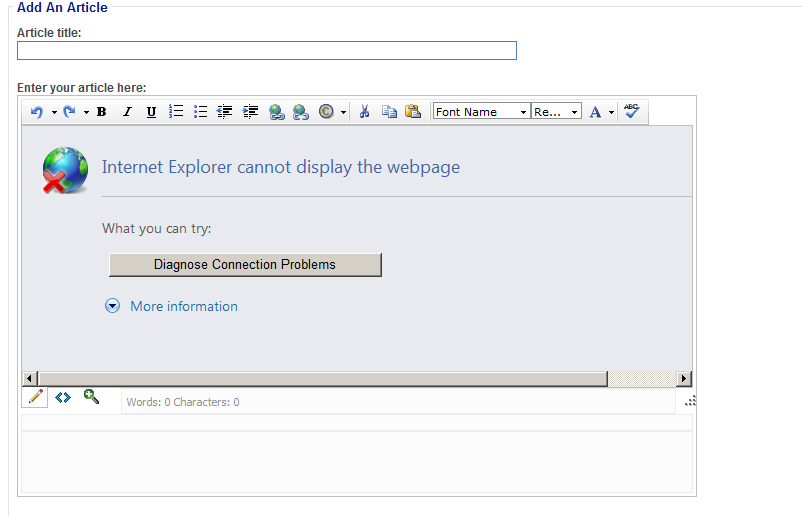The width and height of the screenshot is (802, 516).
Task: Click the font color A icon
Action: coord(595,112)
